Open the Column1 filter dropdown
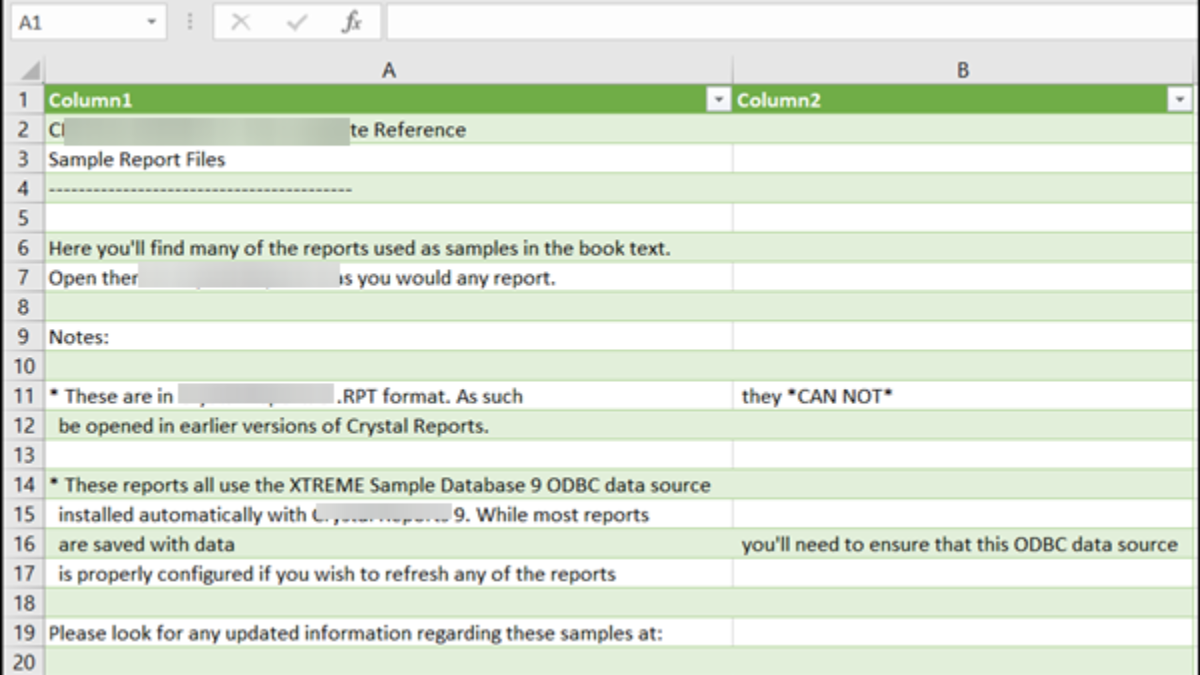 [x=719, y=100]
